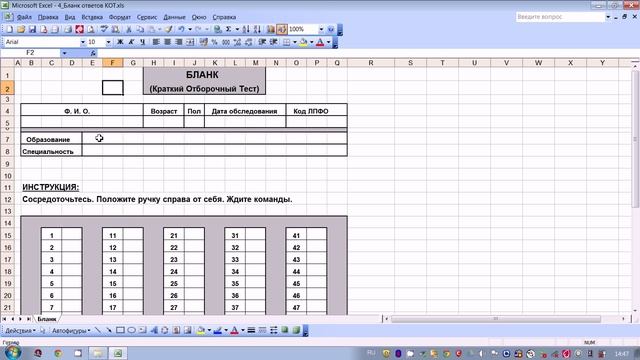Apply the line color in drawing toolbar
This screenshot has width=640, height=360.
218,330
